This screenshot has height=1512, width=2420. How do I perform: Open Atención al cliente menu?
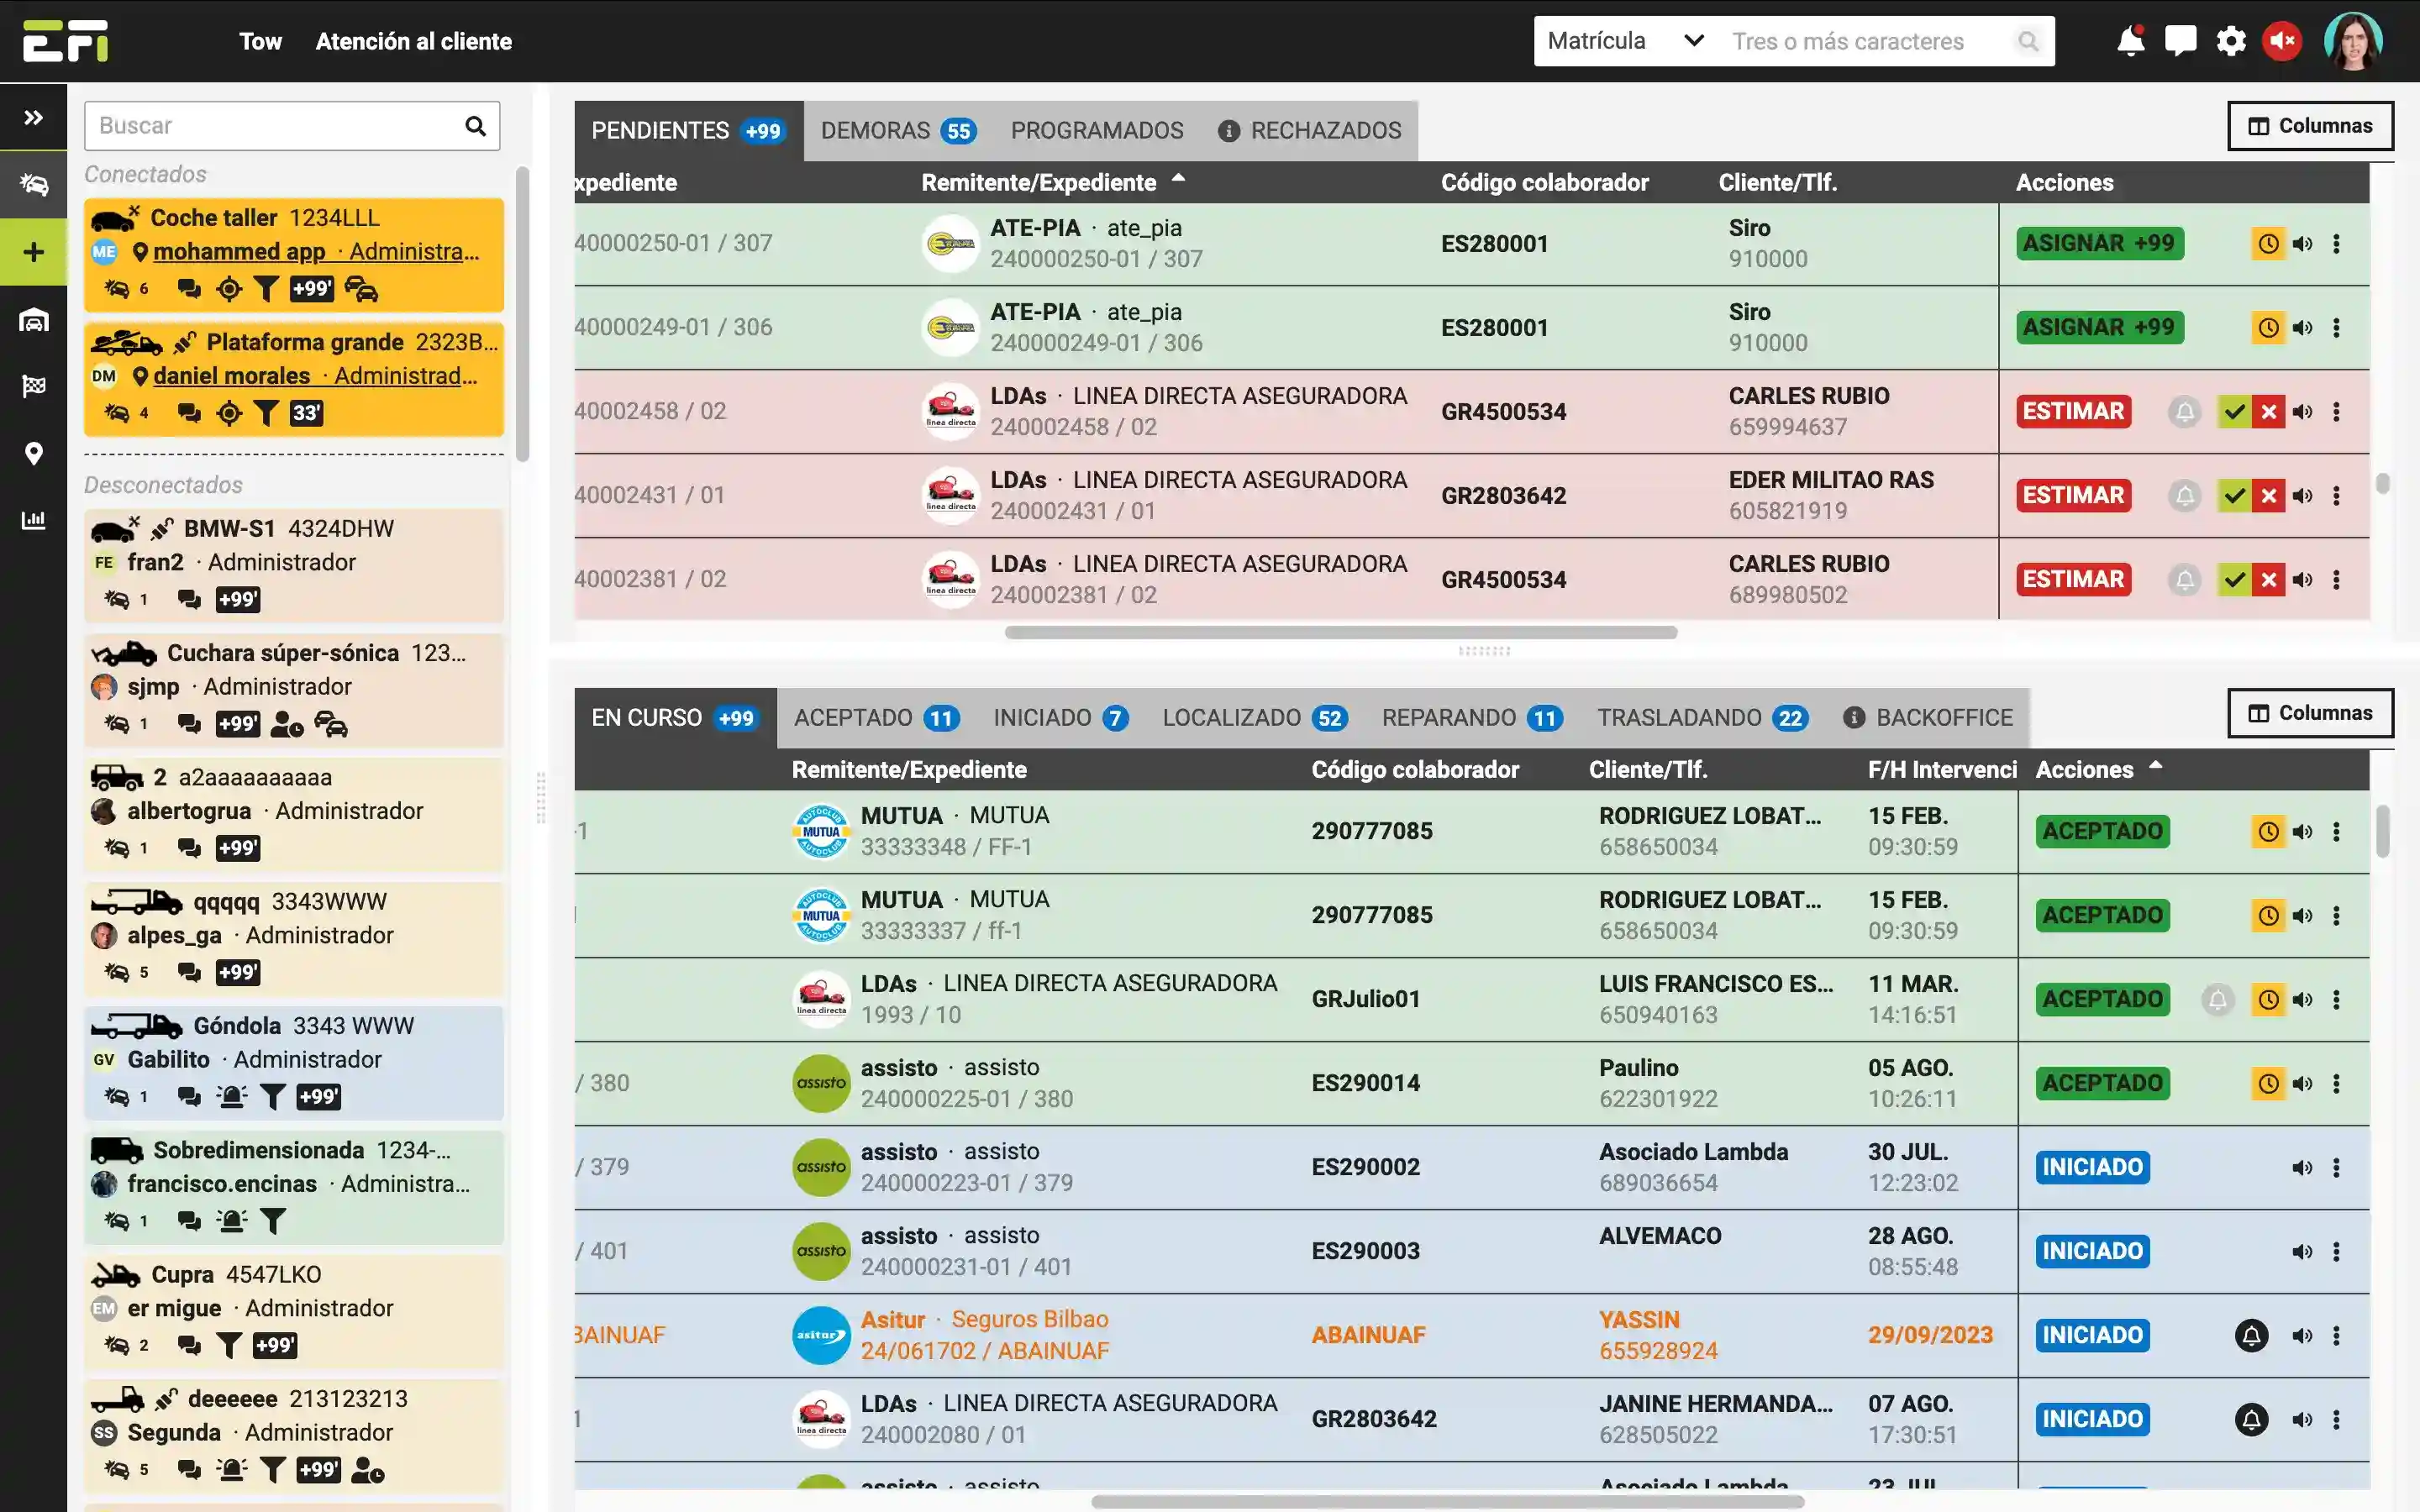point(414,41)
